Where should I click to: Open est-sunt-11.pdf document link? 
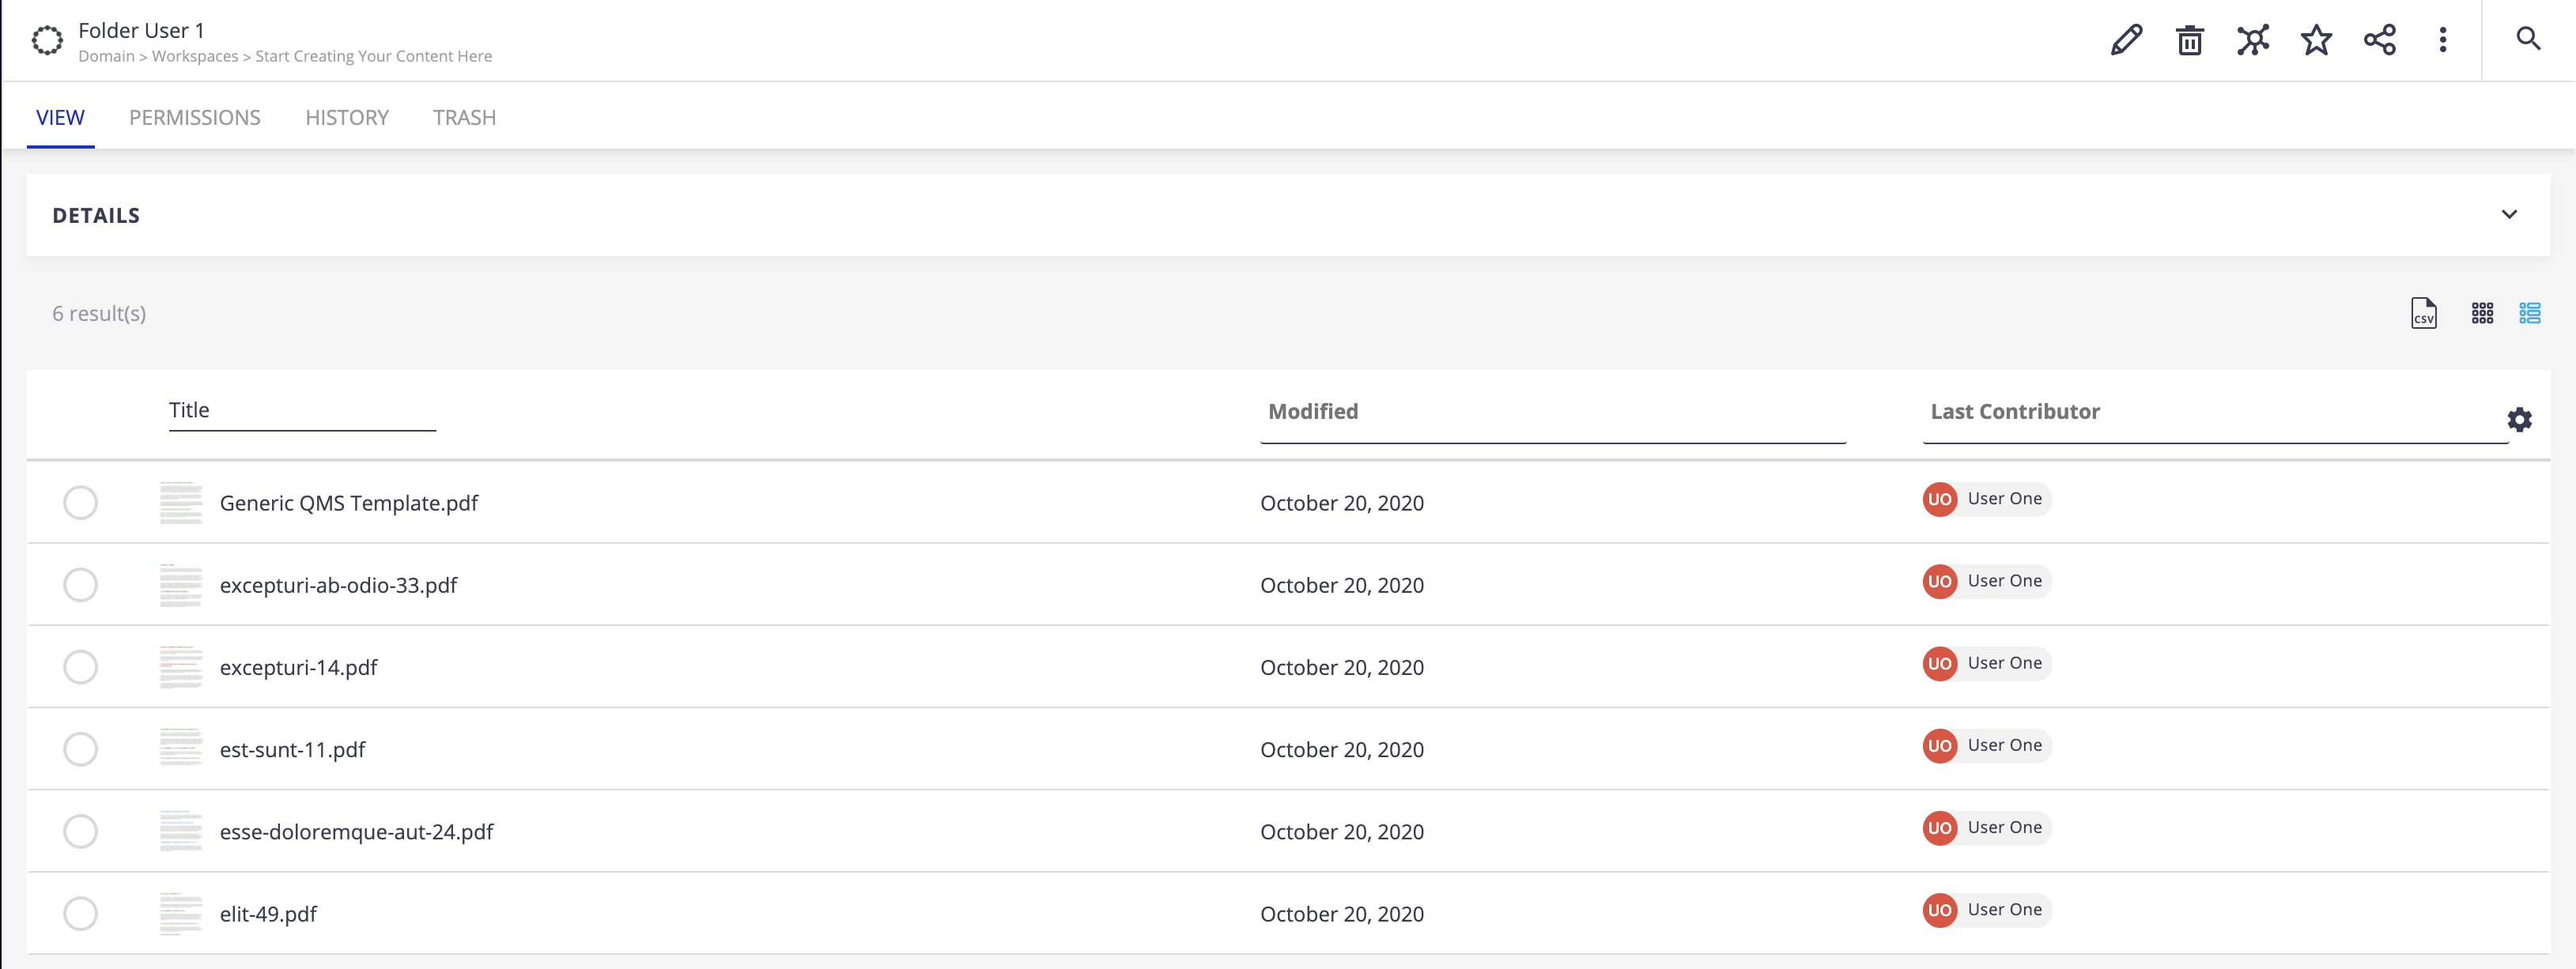[292, 749]
